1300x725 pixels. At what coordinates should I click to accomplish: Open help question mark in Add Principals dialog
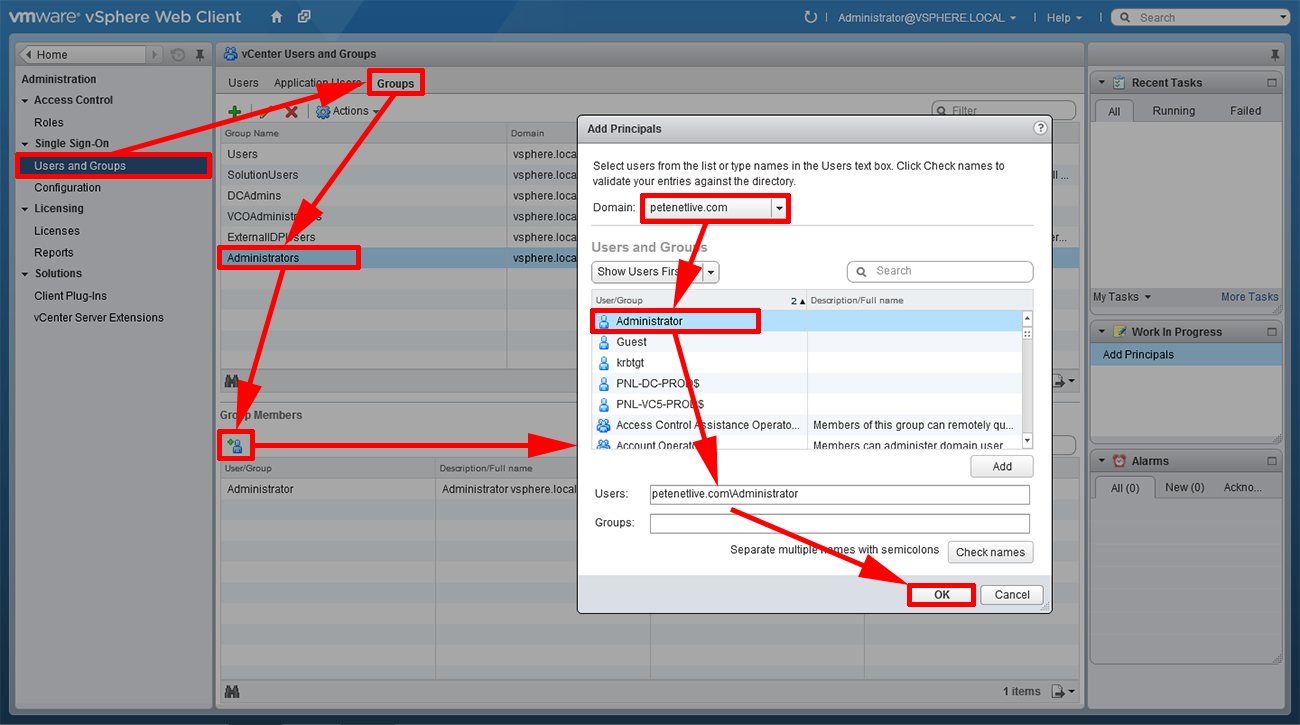1040,128
